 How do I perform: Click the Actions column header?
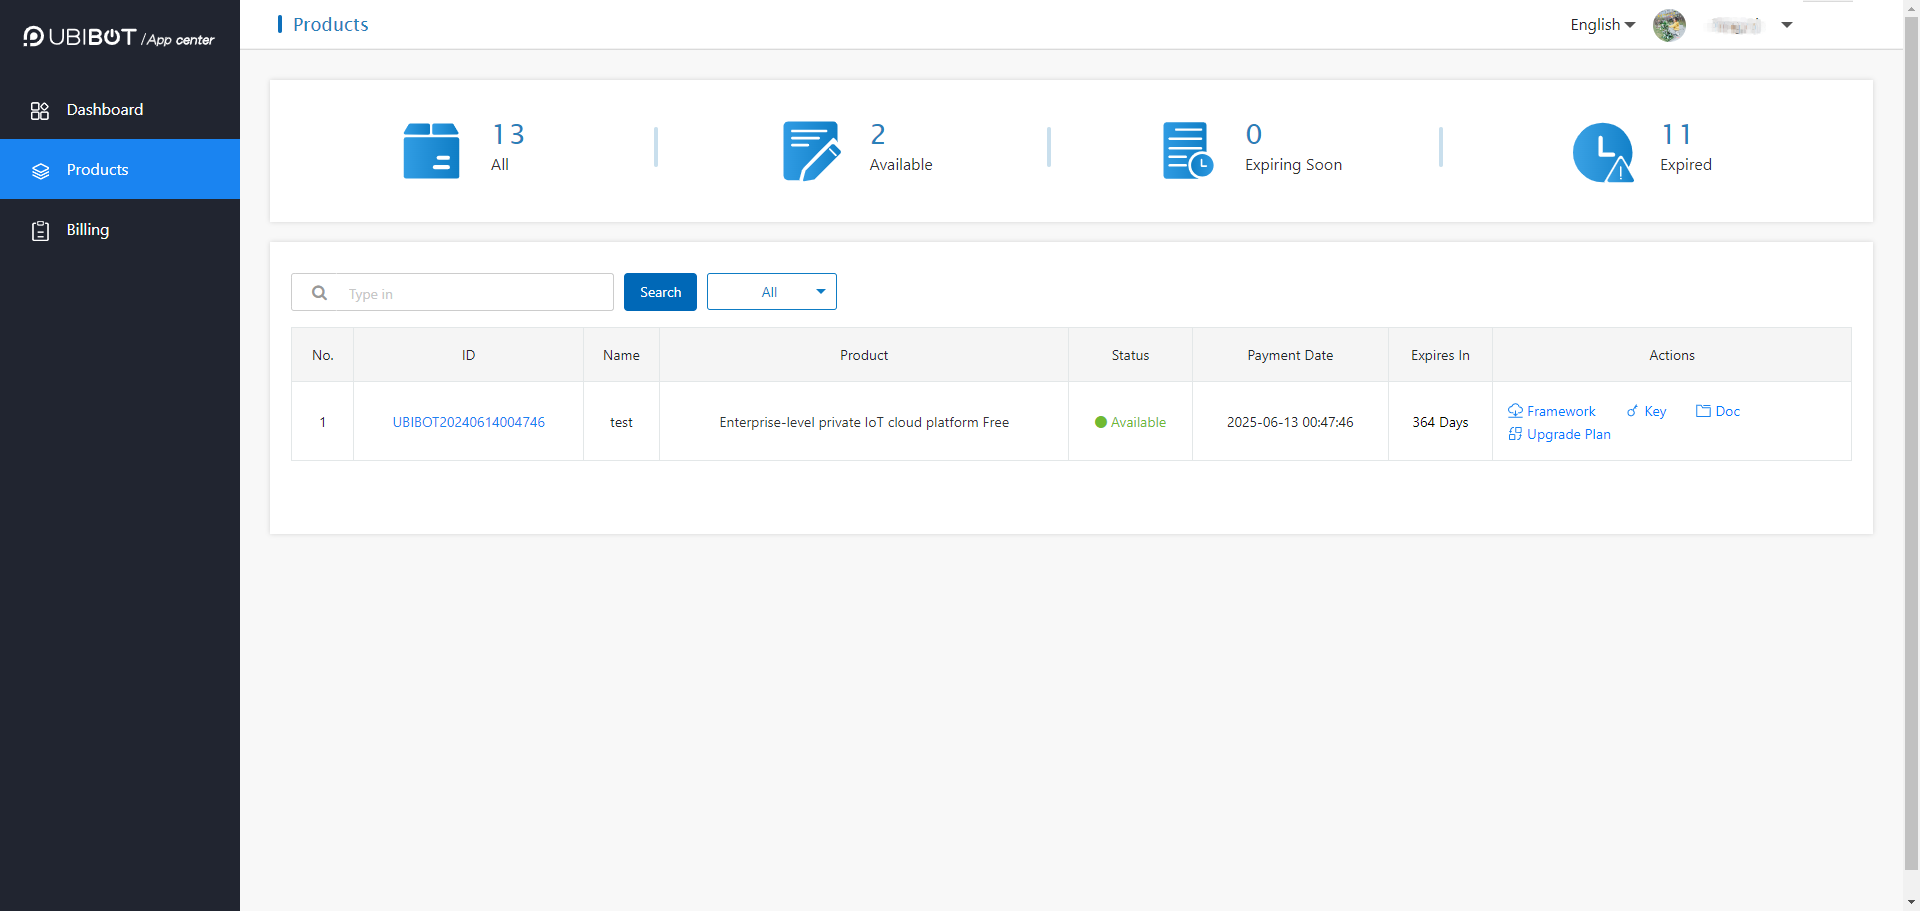pyautogui.click(x=1672, y=355)
